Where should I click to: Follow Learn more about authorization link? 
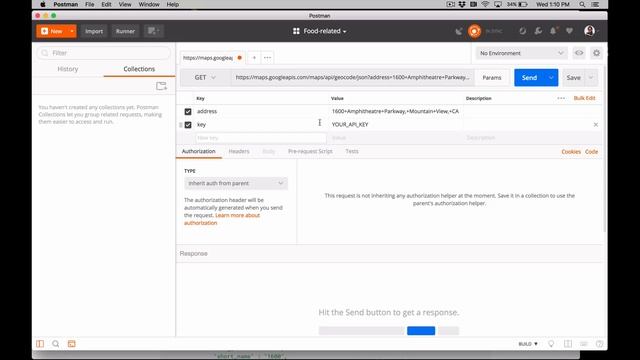coord(222,219)
